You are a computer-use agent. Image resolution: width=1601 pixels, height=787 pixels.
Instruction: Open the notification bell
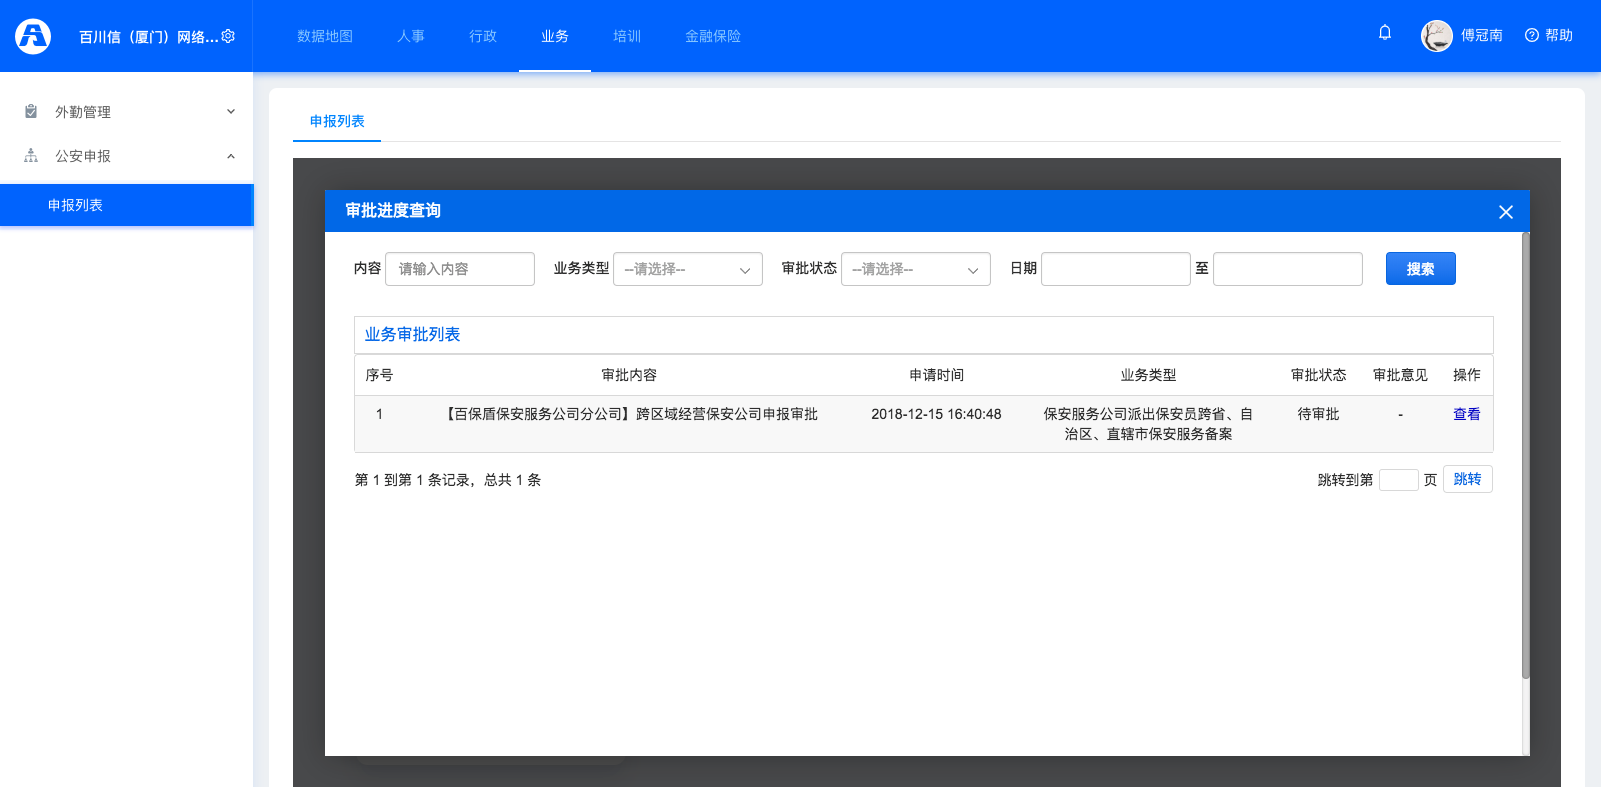1385,33
